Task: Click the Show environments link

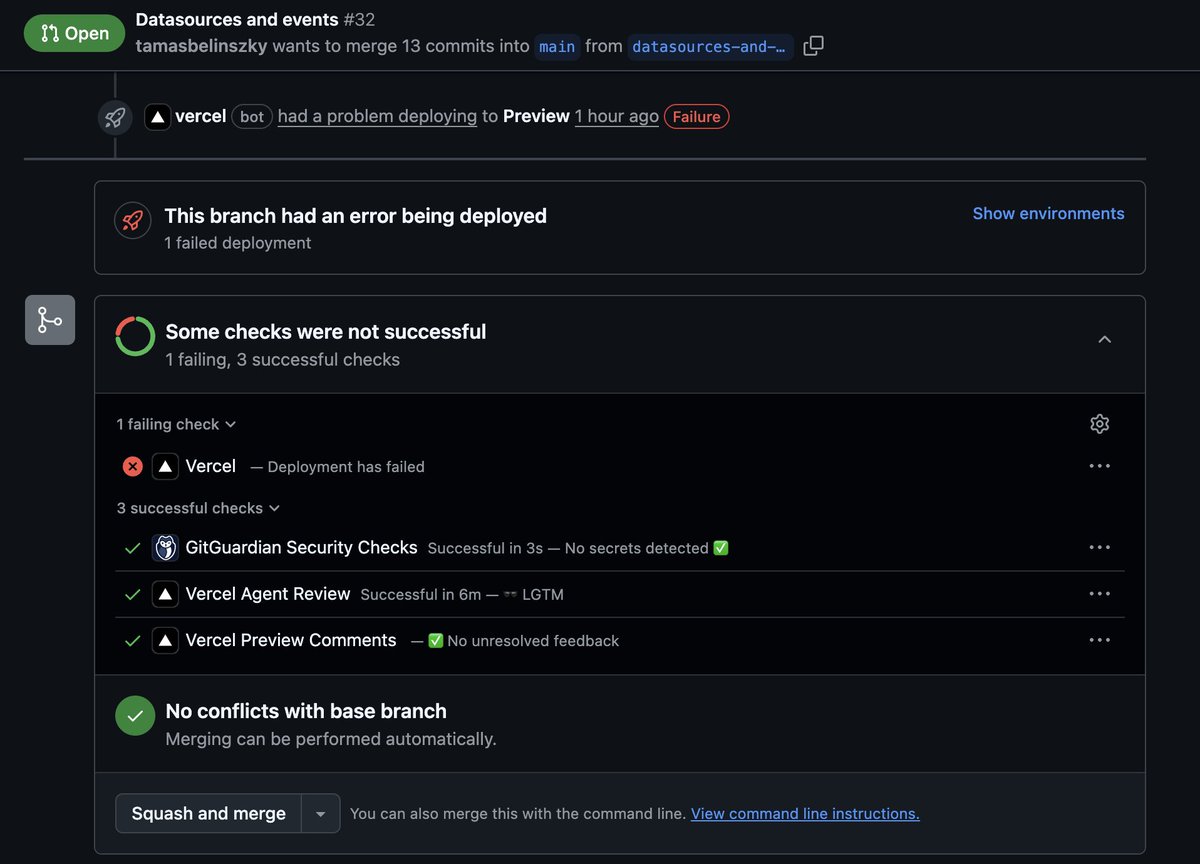Action: pos(1048,213)
